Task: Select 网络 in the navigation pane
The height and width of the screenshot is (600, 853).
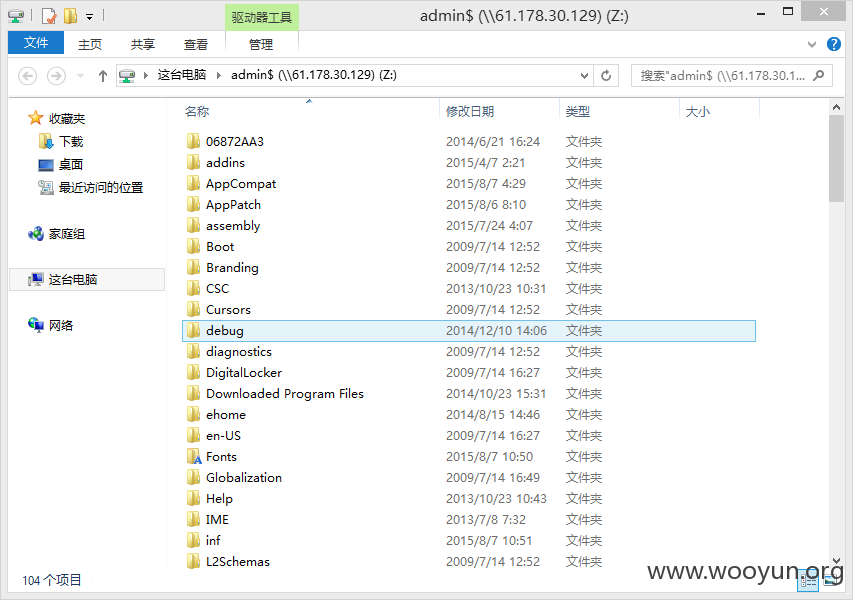Action: coord(60,325)
